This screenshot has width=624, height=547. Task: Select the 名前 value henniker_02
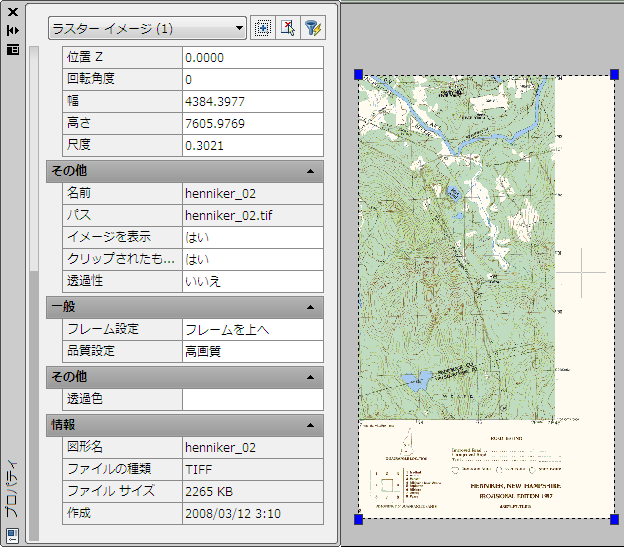click(253, 194)
